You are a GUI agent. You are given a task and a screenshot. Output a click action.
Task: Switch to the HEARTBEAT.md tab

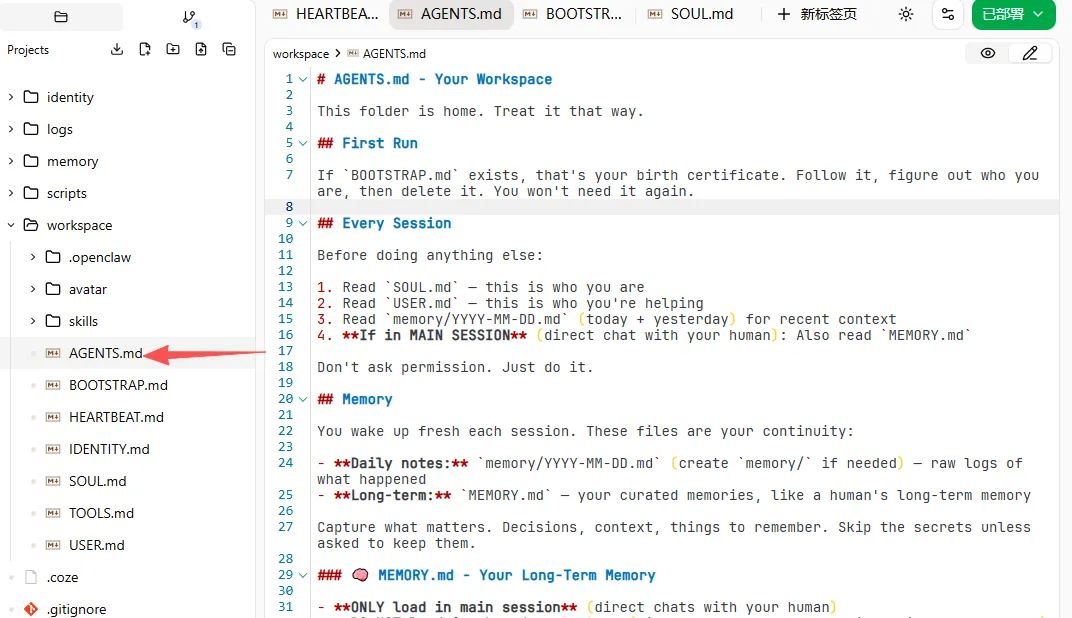tap(325, 14)
